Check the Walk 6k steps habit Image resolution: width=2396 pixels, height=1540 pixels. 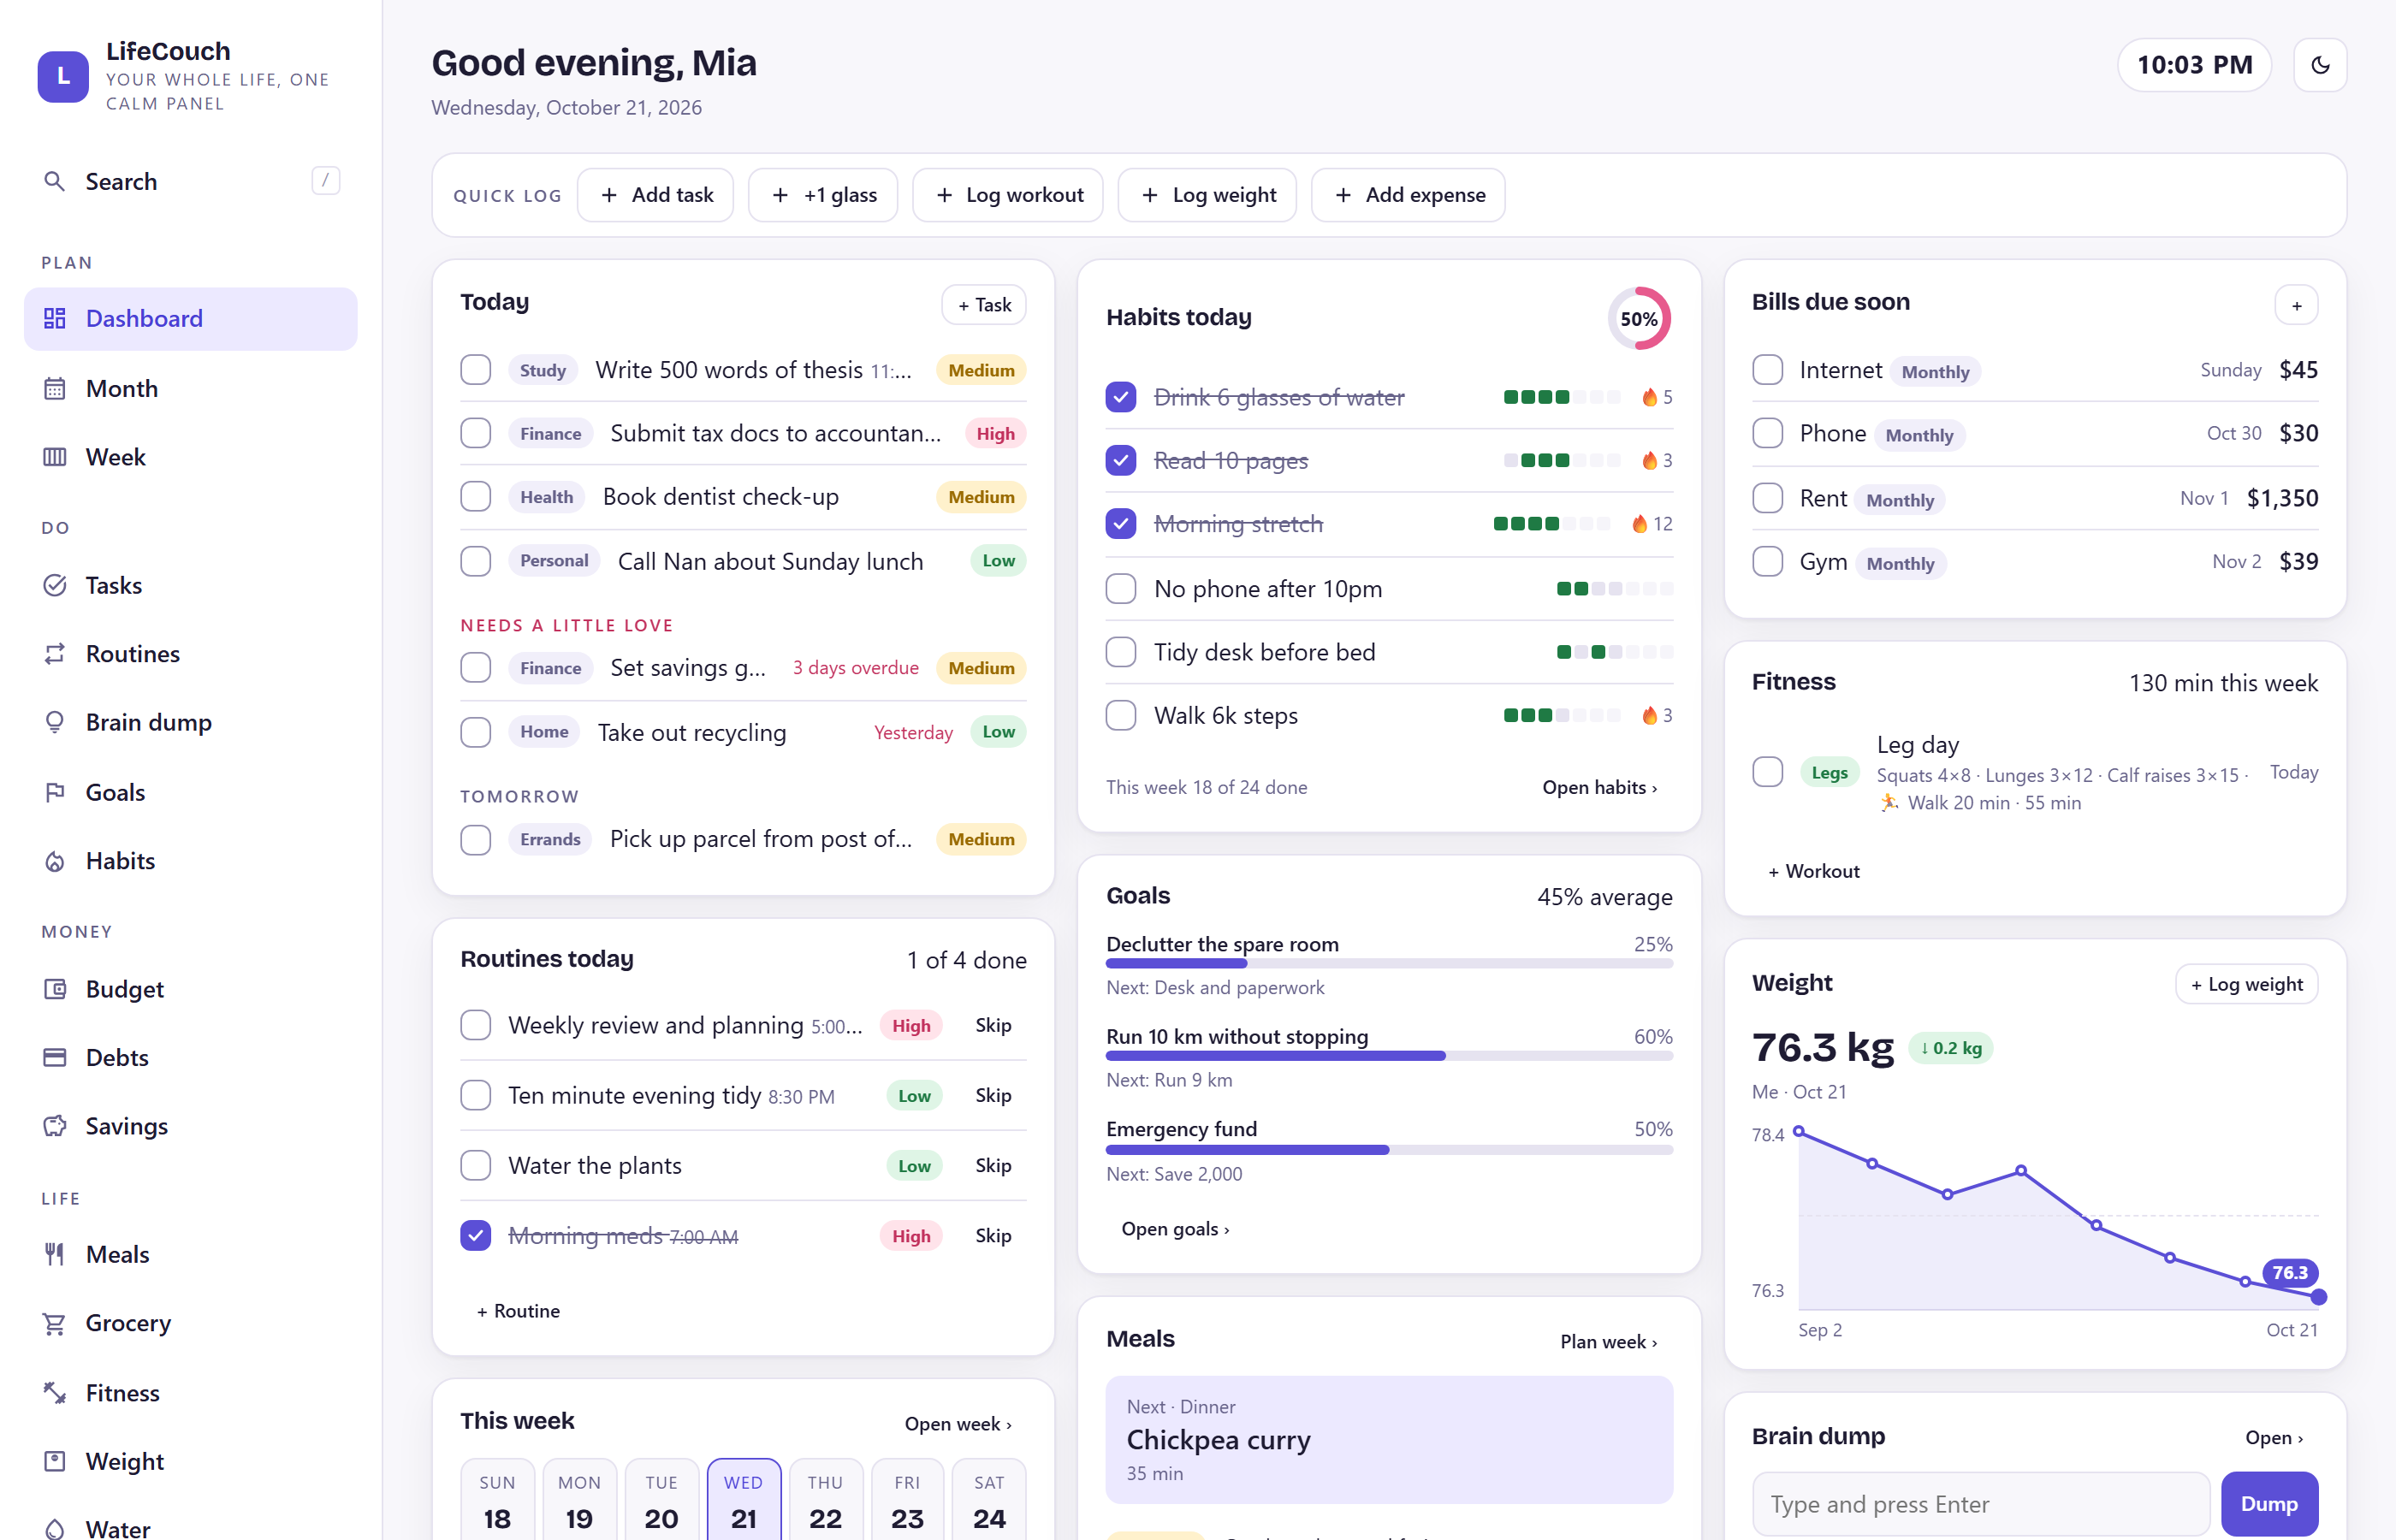[1121, 716]
